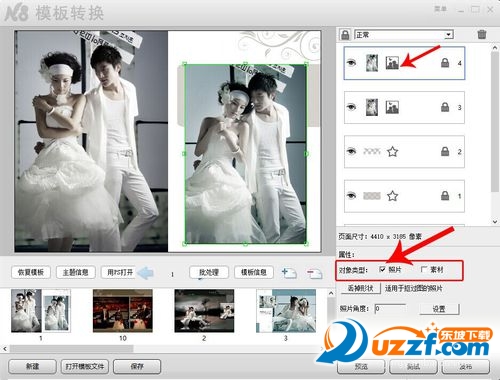The width and height of the screenshot is (500, 380).
Task: Click the add page icon with the plus sign
Action: (x=289, y=273)
